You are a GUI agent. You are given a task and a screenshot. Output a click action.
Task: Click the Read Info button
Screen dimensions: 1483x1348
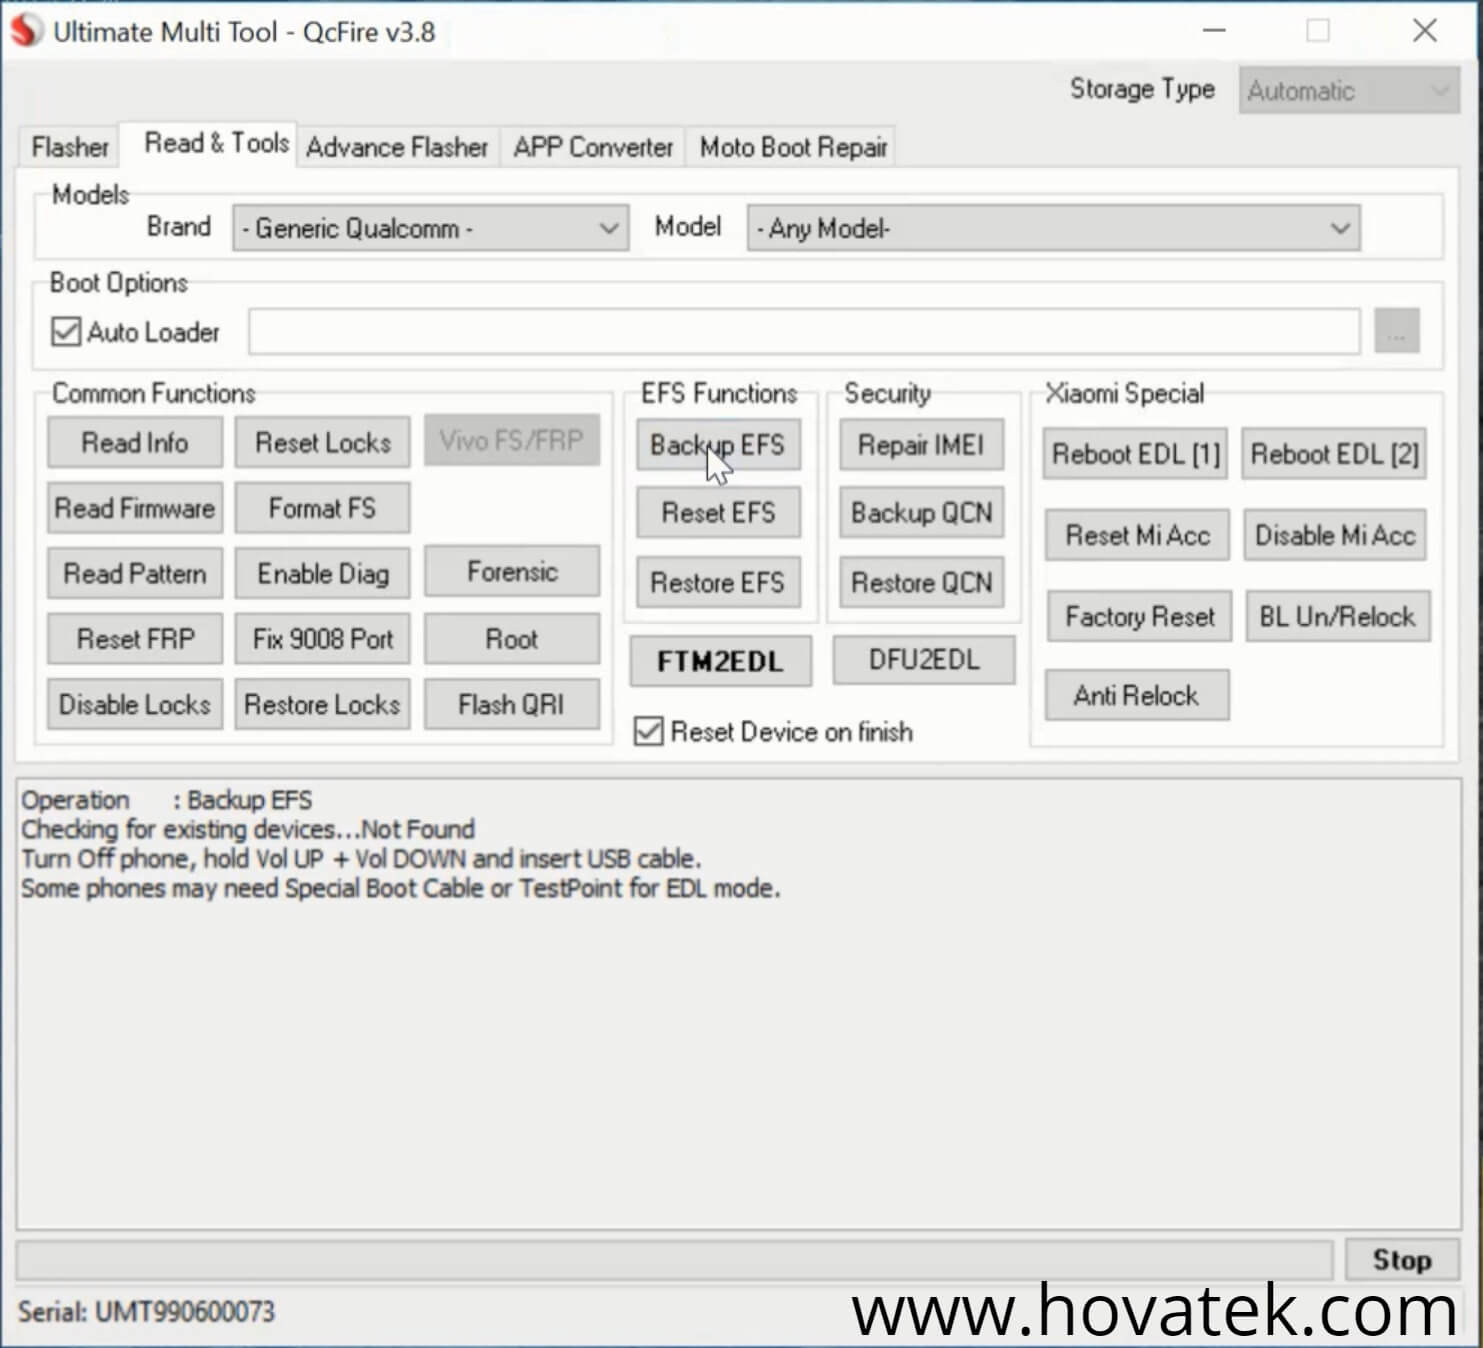[x=135, y=442]
